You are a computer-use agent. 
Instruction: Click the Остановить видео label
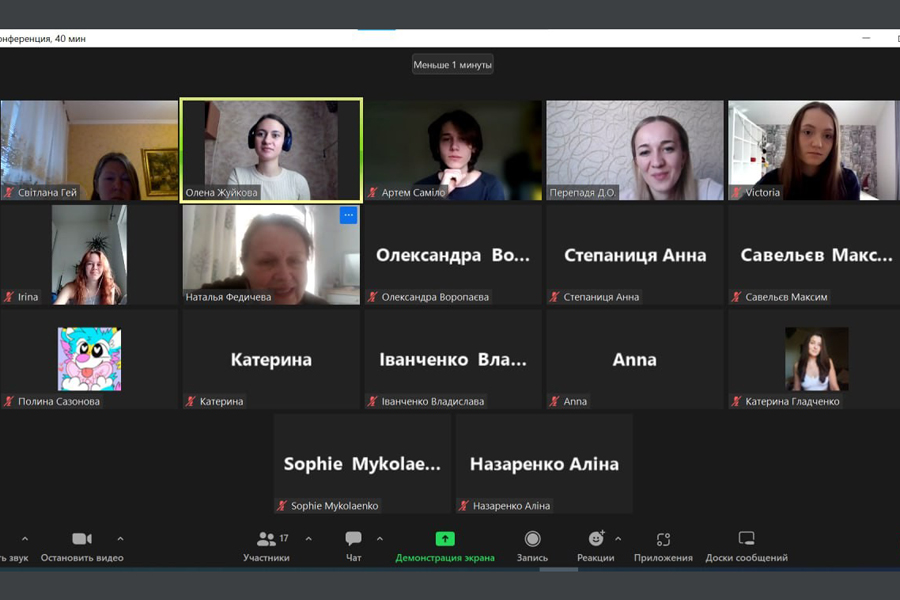click(82, 558)
